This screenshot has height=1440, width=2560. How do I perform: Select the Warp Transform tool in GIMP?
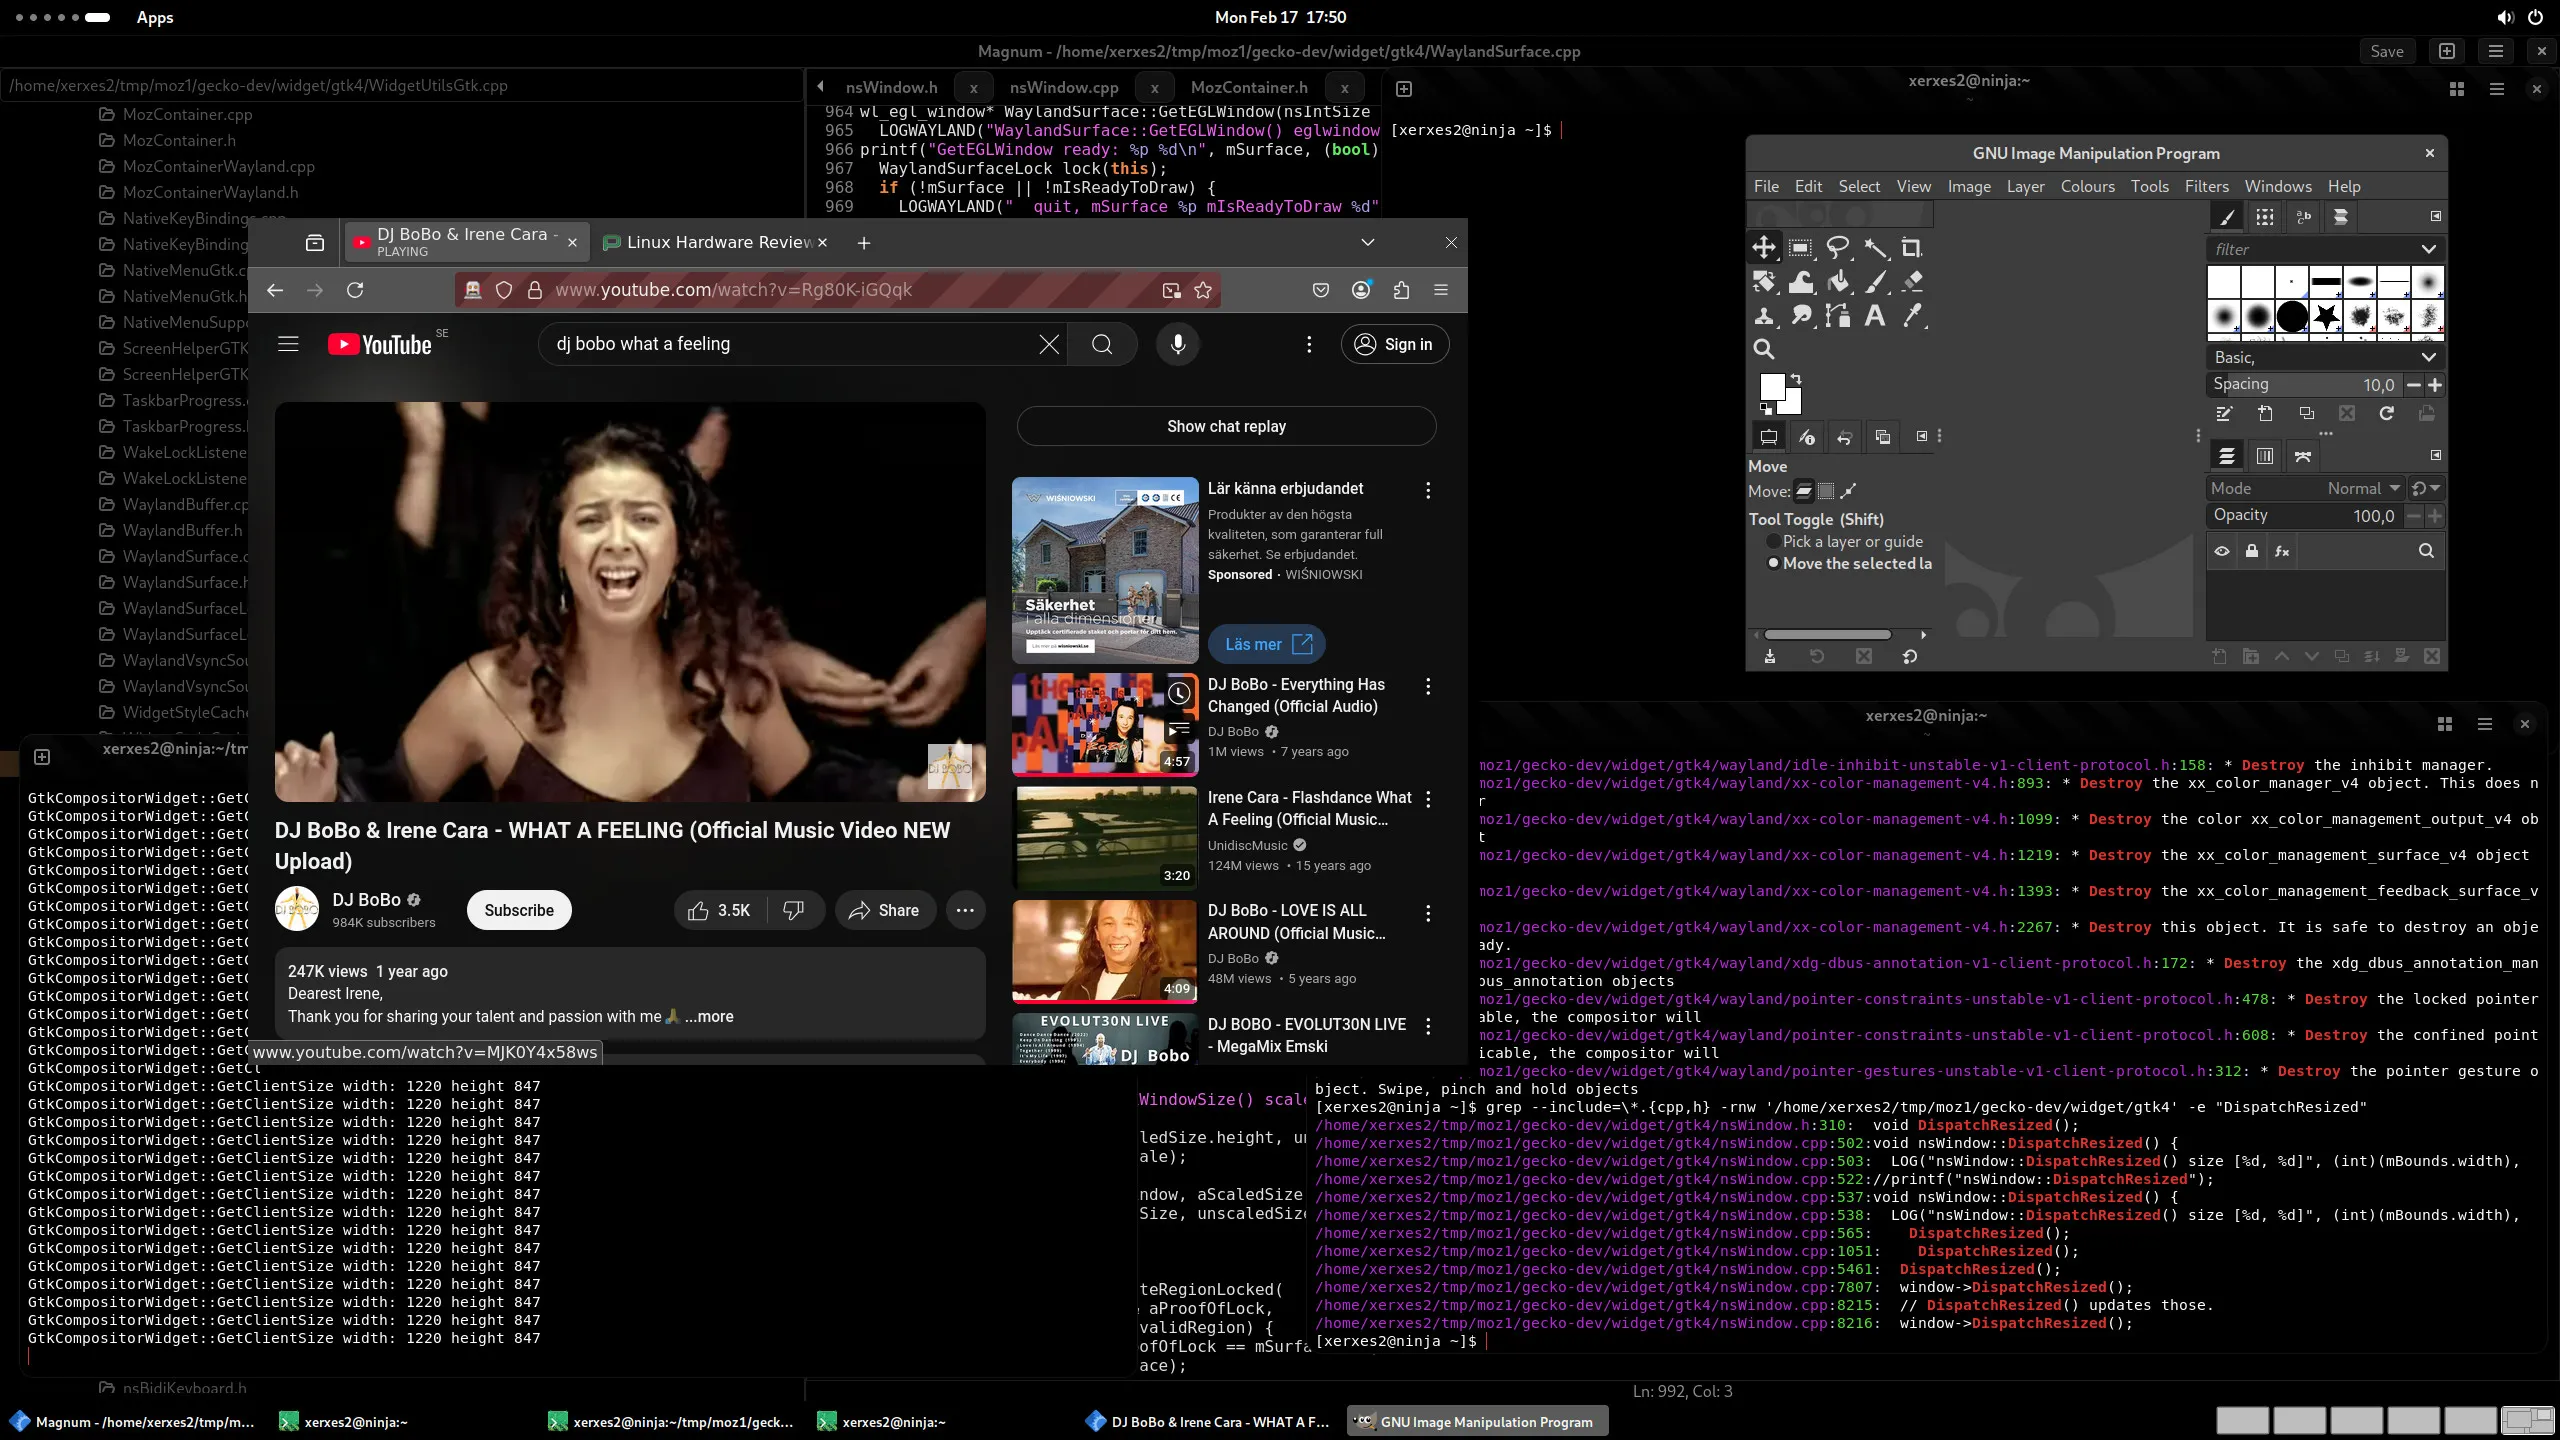[x=1801, y=282]
